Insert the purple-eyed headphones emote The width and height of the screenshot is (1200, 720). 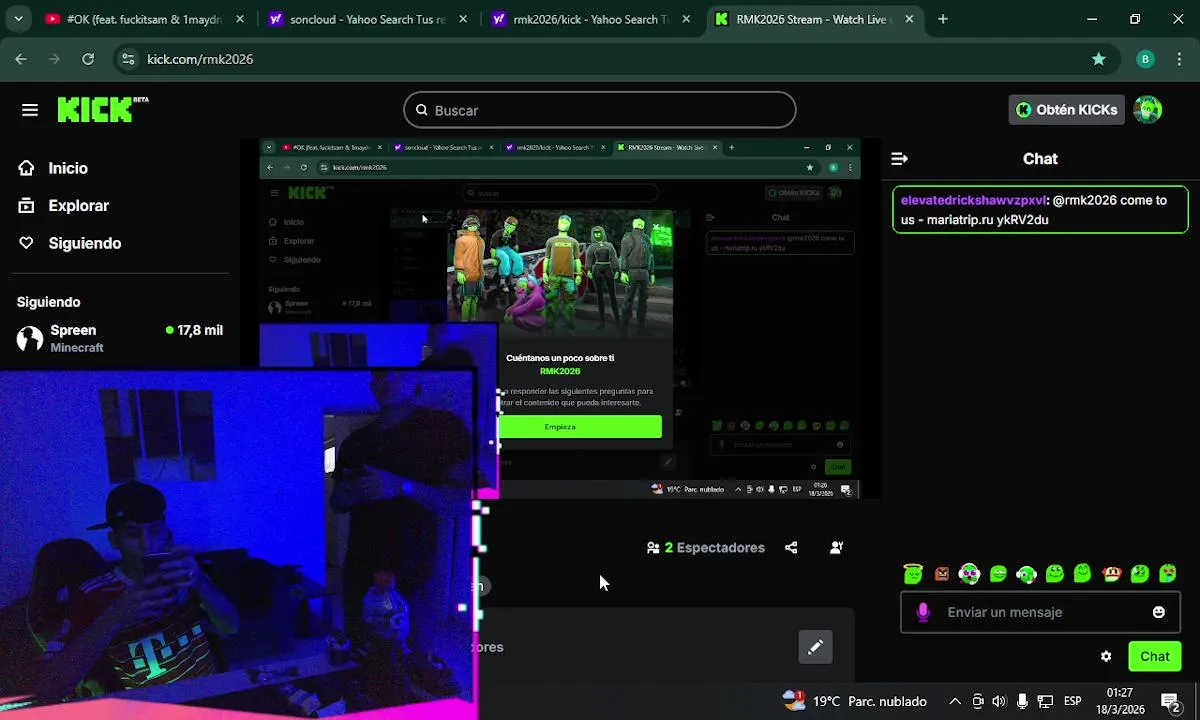click(x=969, y=573)
